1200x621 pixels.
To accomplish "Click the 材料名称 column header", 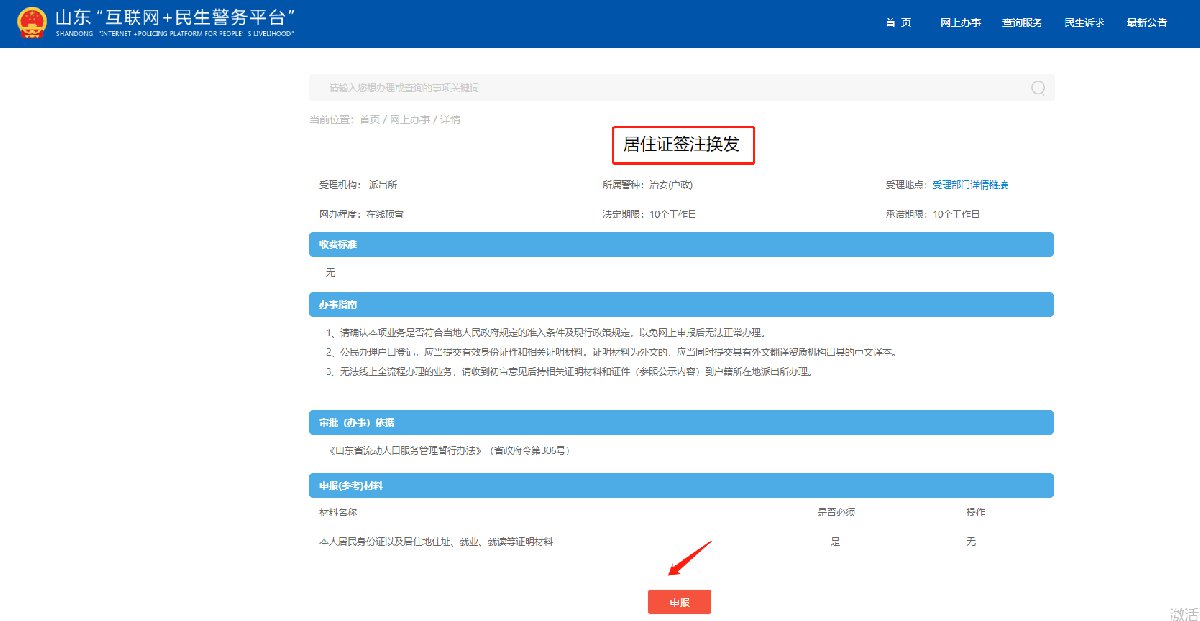I will tap(337, 512).
